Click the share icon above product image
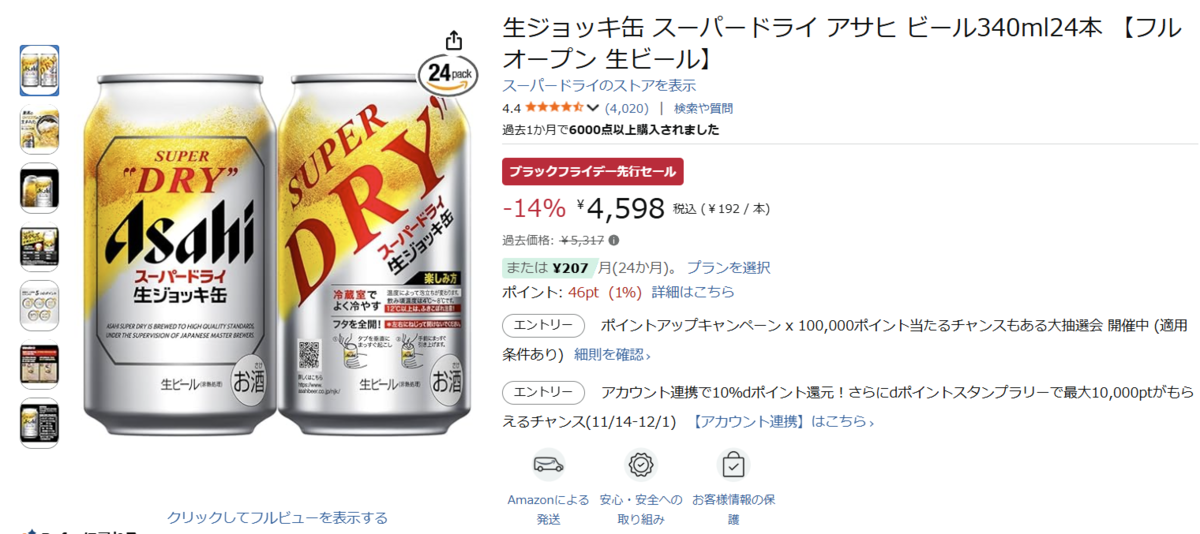The image size is (1200, 534). click(x=453, y=40)
